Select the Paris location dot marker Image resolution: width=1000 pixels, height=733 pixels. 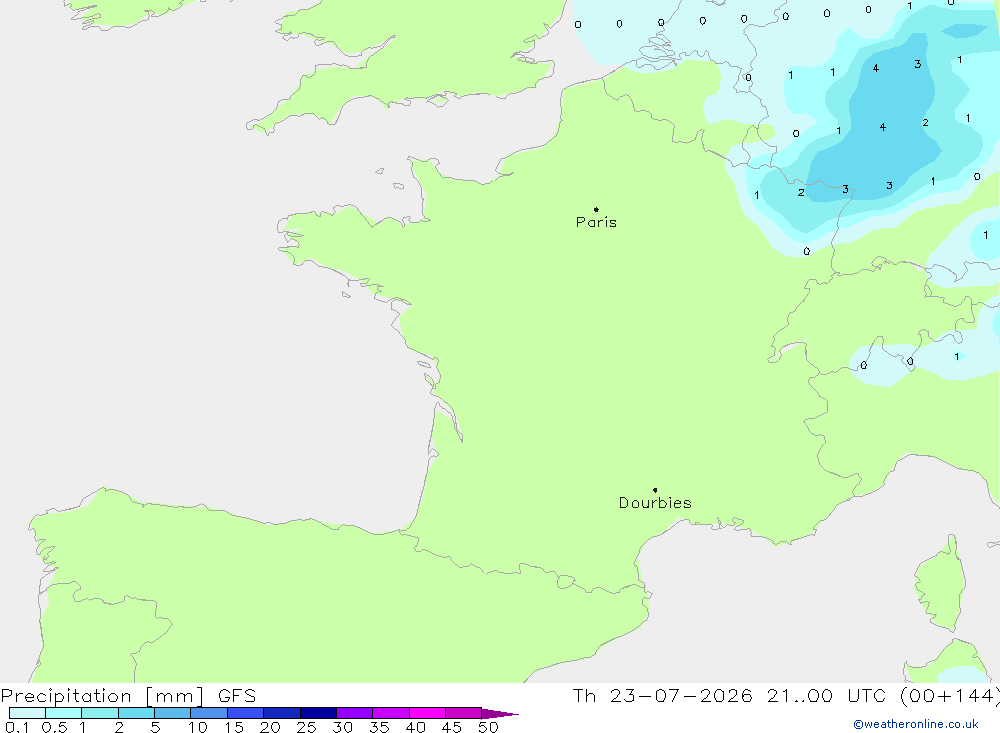click(596, 209)
